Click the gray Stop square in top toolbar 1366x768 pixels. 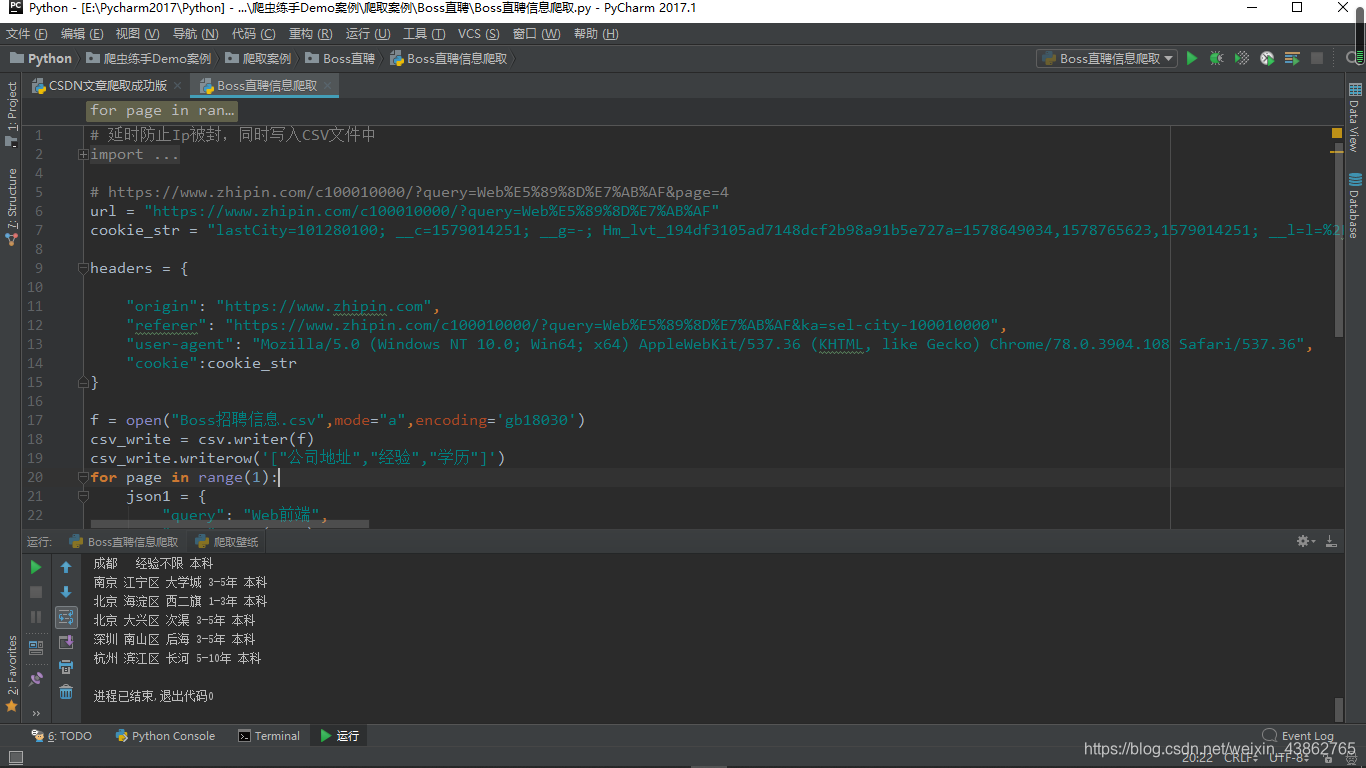click(x=1318, y=59)
